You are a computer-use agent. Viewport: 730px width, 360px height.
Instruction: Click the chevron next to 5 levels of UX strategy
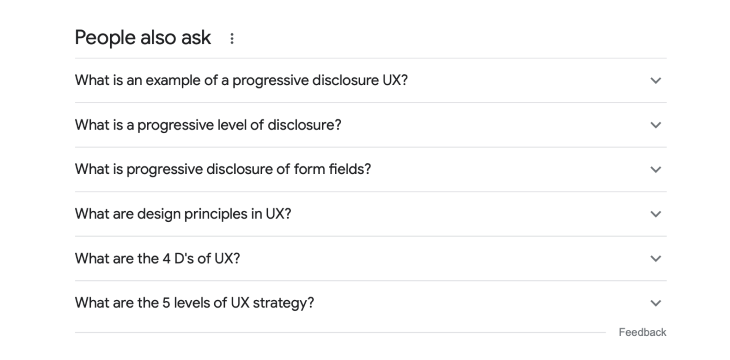click(656, 303)
